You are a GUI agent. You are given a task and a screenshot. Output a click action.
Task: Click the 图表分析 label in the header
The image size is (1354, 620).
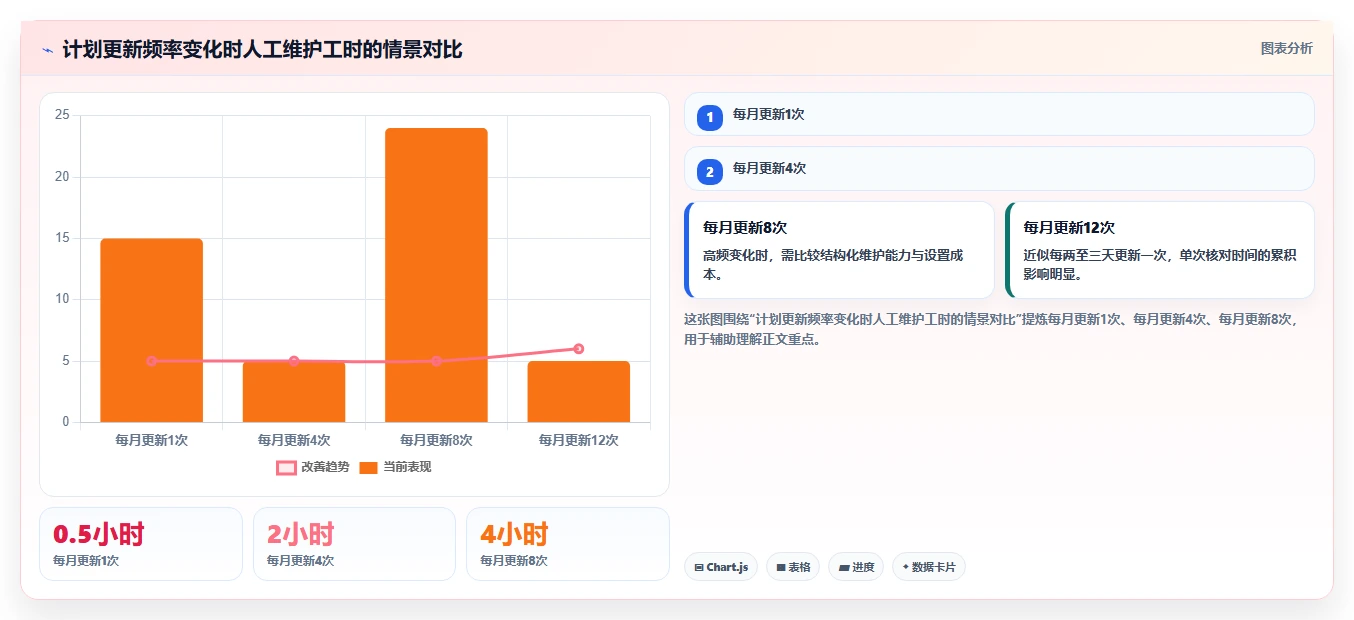click(x=1286, y=48)
